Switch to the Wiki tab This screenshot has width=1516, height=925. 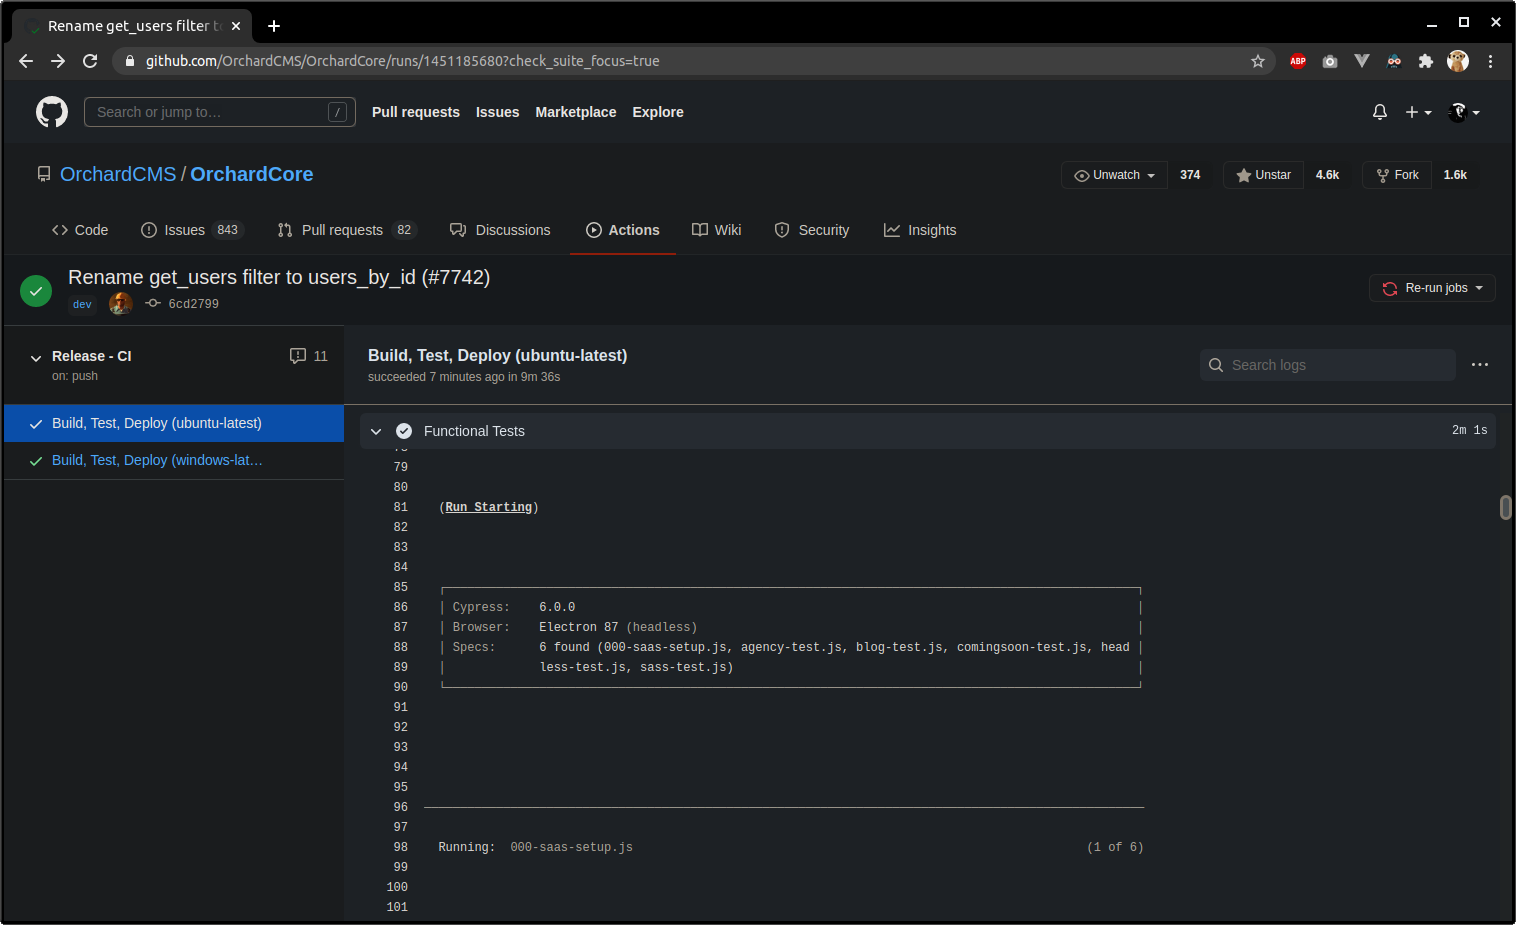coord(717,230)
